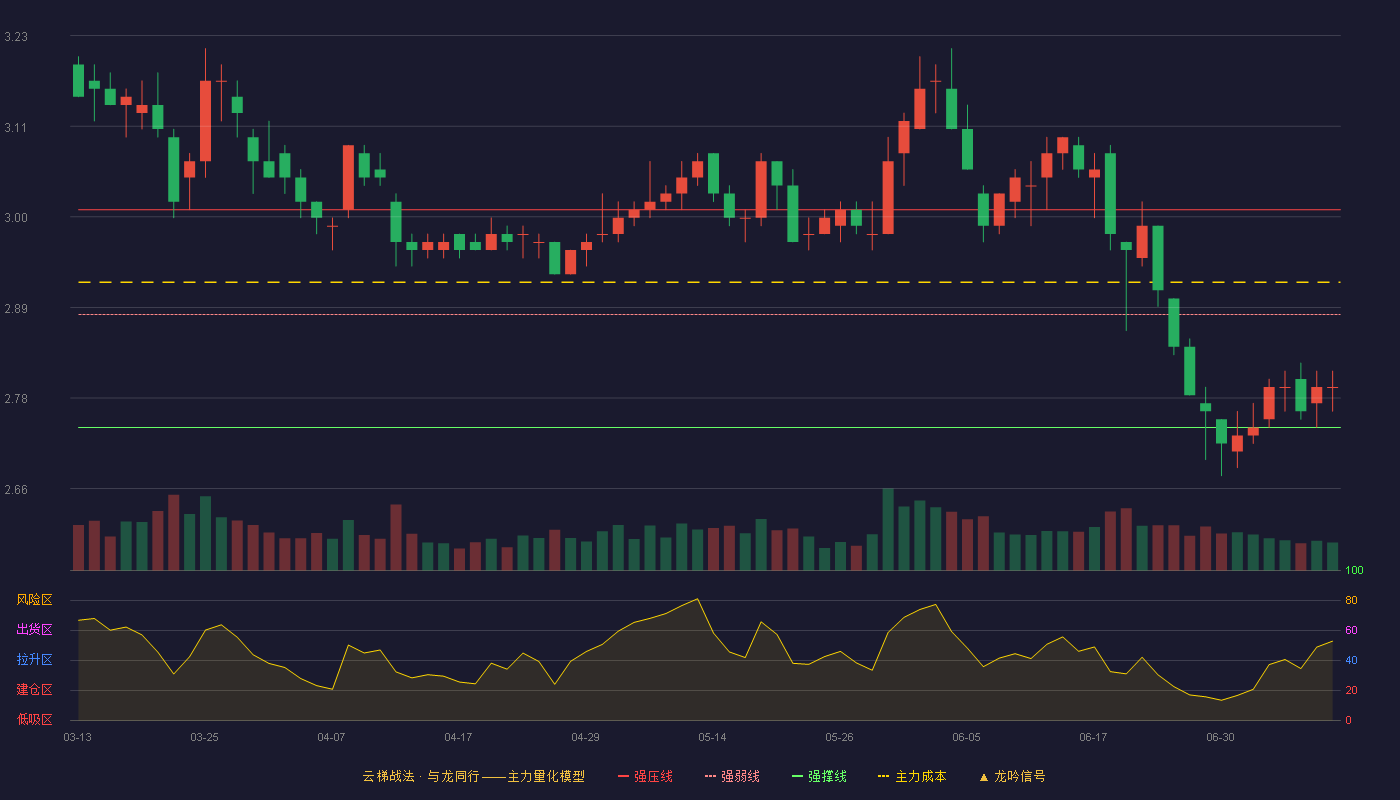Image resolution: width=1400 pixels, height=800 pixels.
Task: Click the yellow dashed 主力成本 line
Action: point(709,282)
